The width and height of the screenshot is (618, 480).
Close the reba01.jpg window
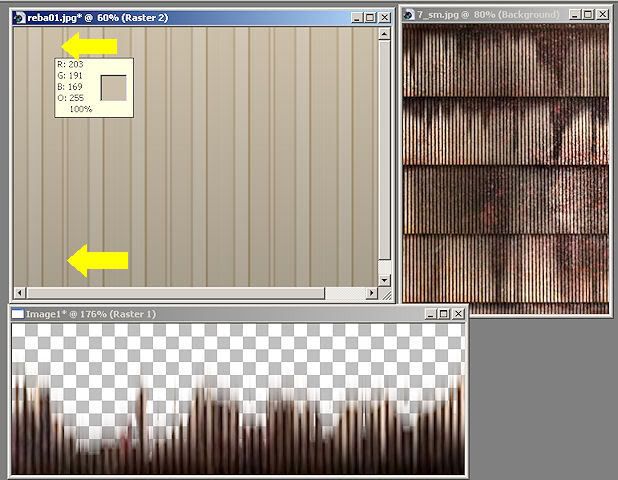pyautogui.click(x=384, y=17)
